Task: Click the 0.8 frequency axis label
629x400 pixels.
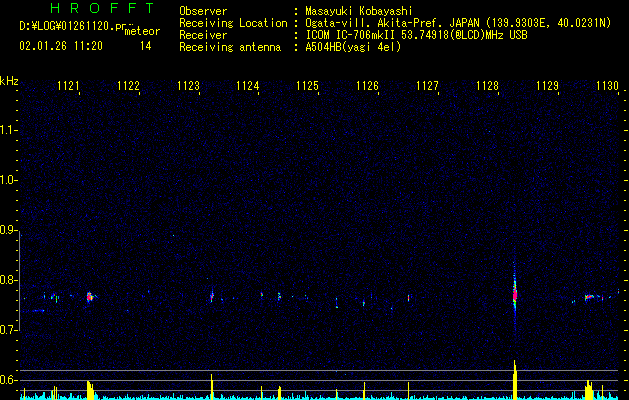Action: coord(8,280)
